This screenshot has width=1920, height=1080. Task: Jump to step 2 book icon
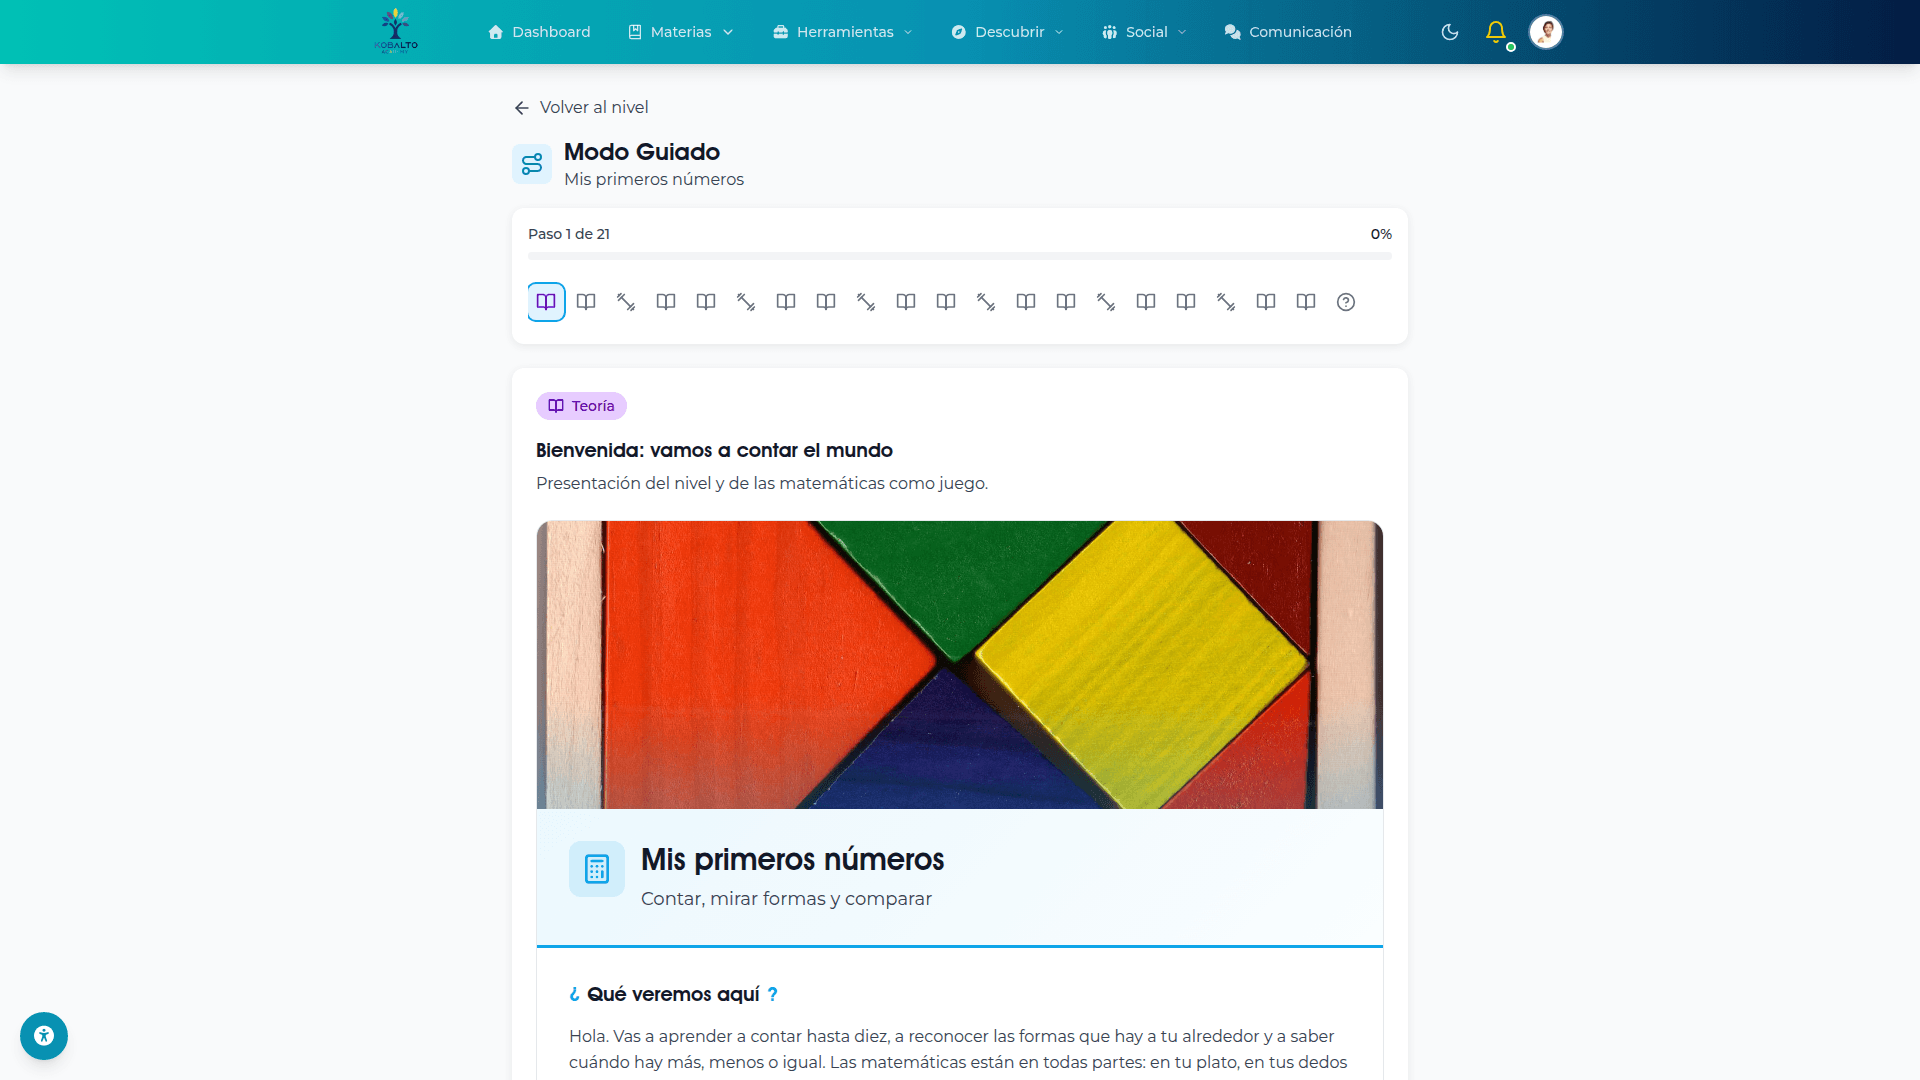pyautogui.click(x=586, y=302)
